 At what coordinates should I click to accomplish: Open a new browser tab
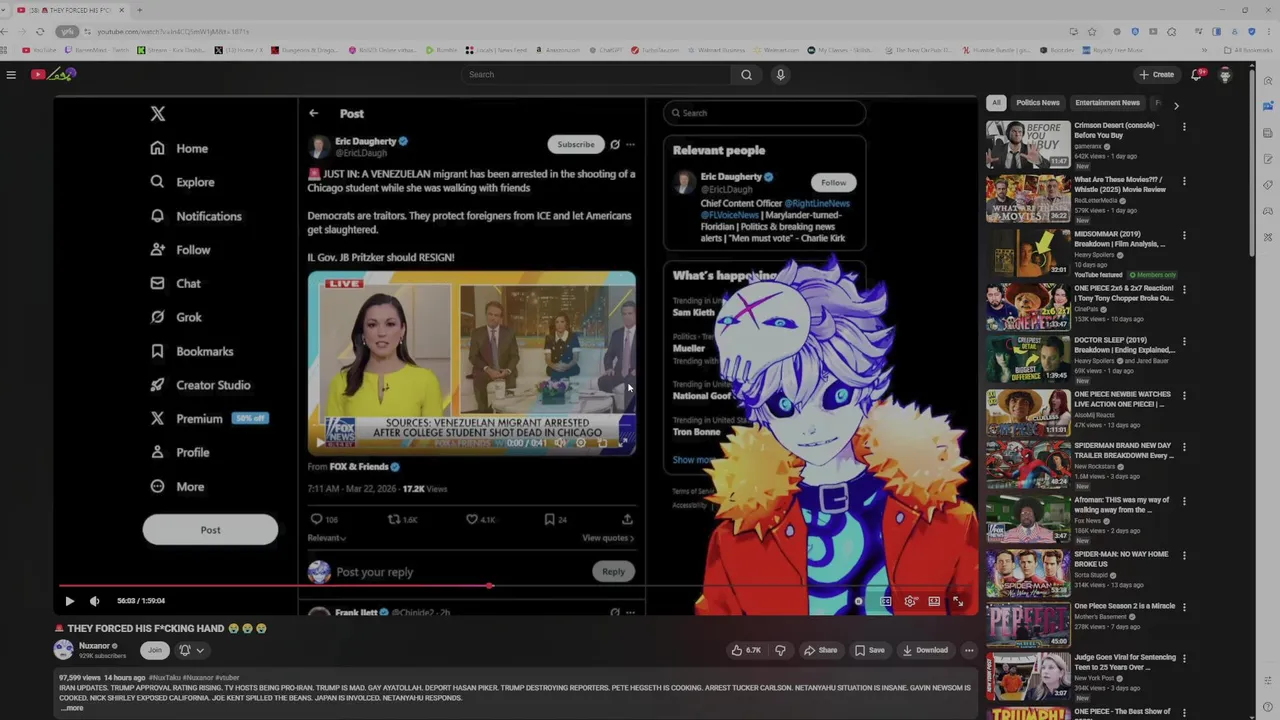[x=139, y=10]
